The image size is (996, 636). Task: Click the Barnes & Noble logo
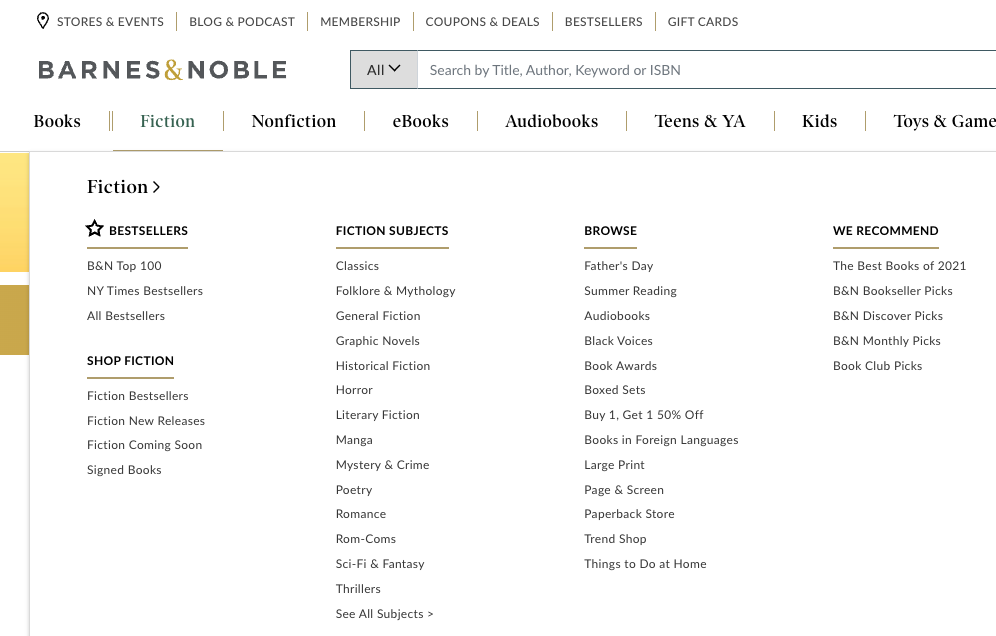click(x=163, y=70)
